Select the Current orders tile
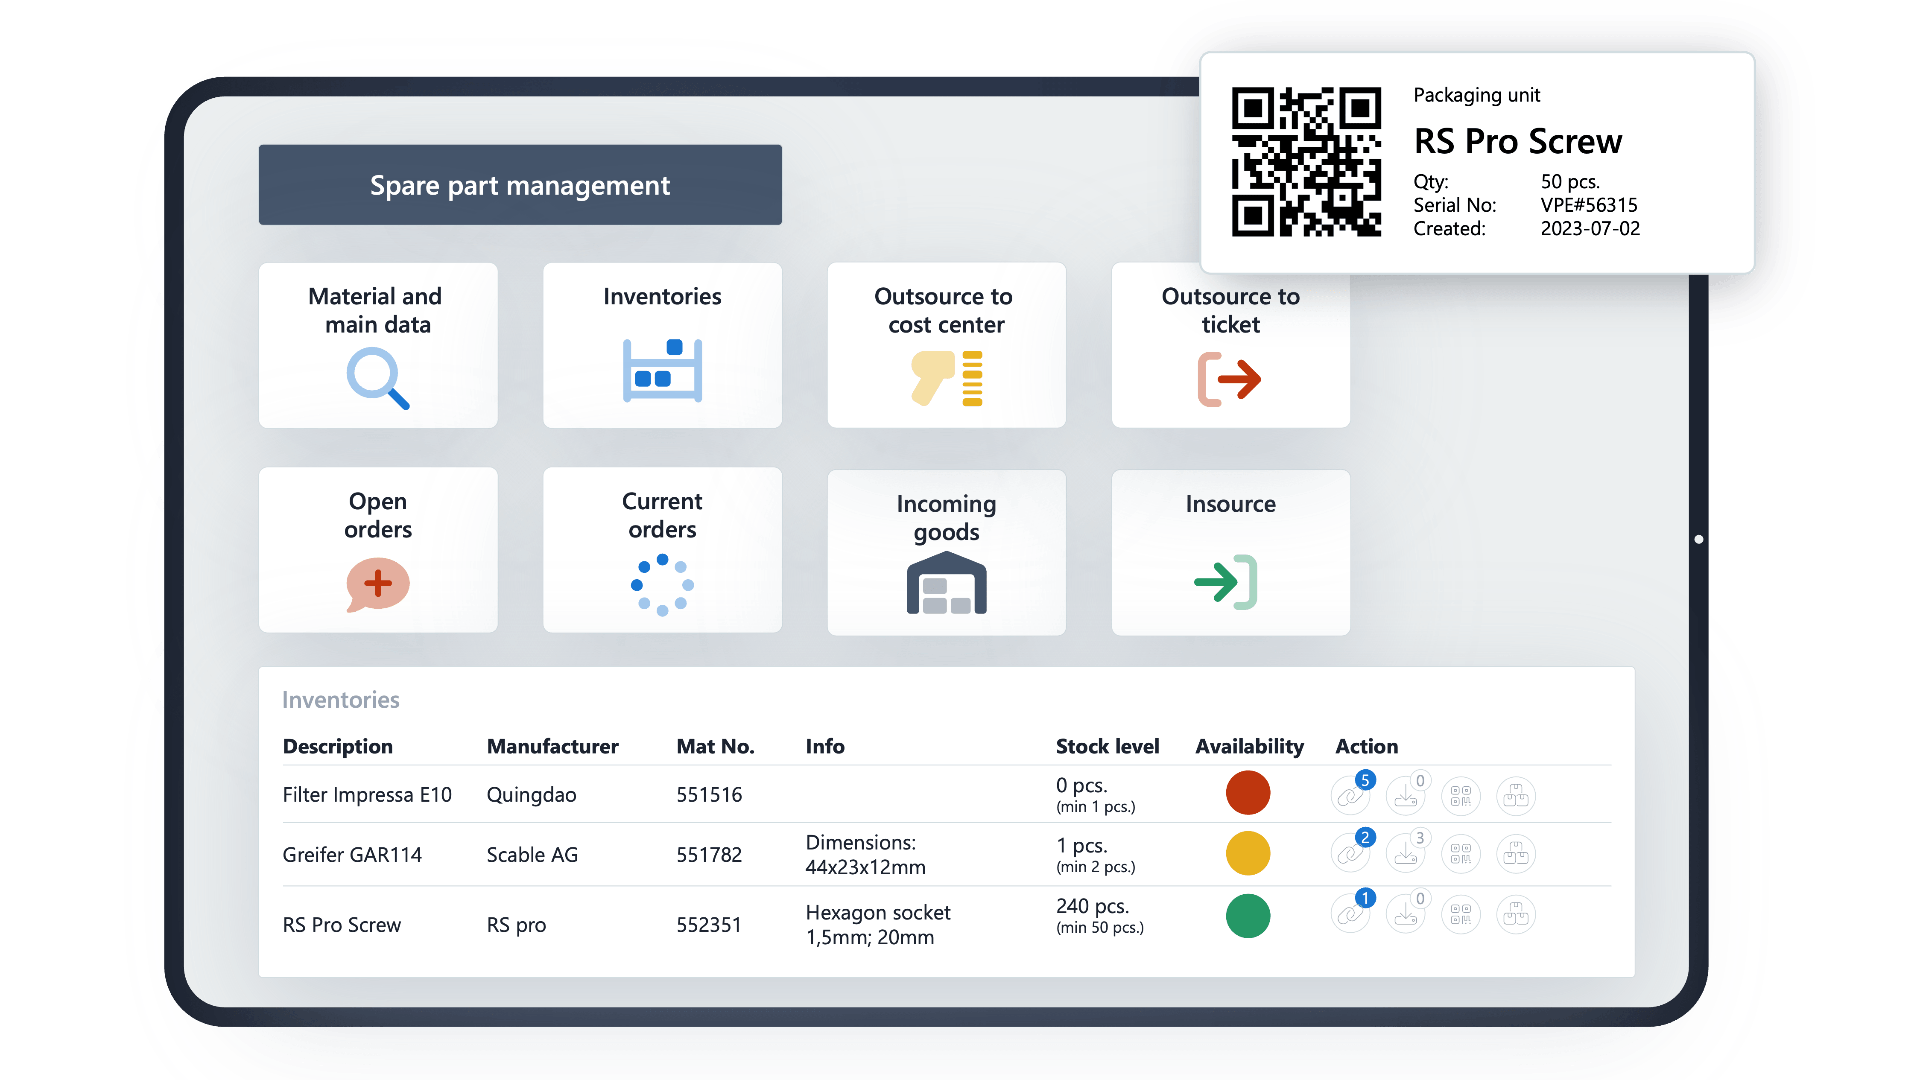Image resolution: width=1920 pixels, height=1080 pixels. 662,550
